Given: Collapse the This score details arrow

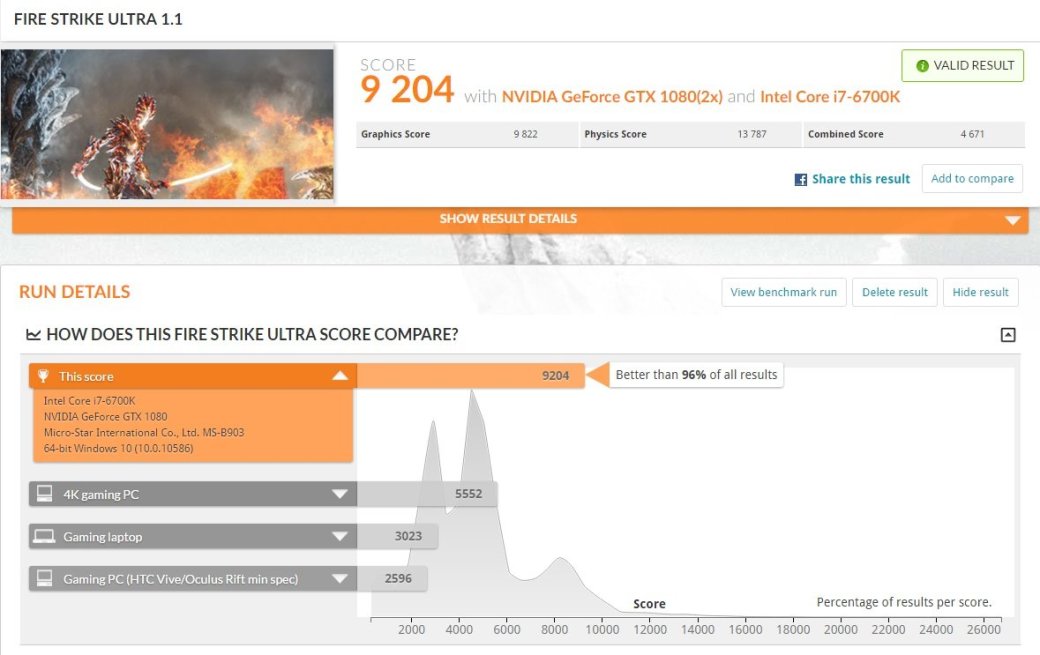Looking at the screenshot, I should click(340, 376).
